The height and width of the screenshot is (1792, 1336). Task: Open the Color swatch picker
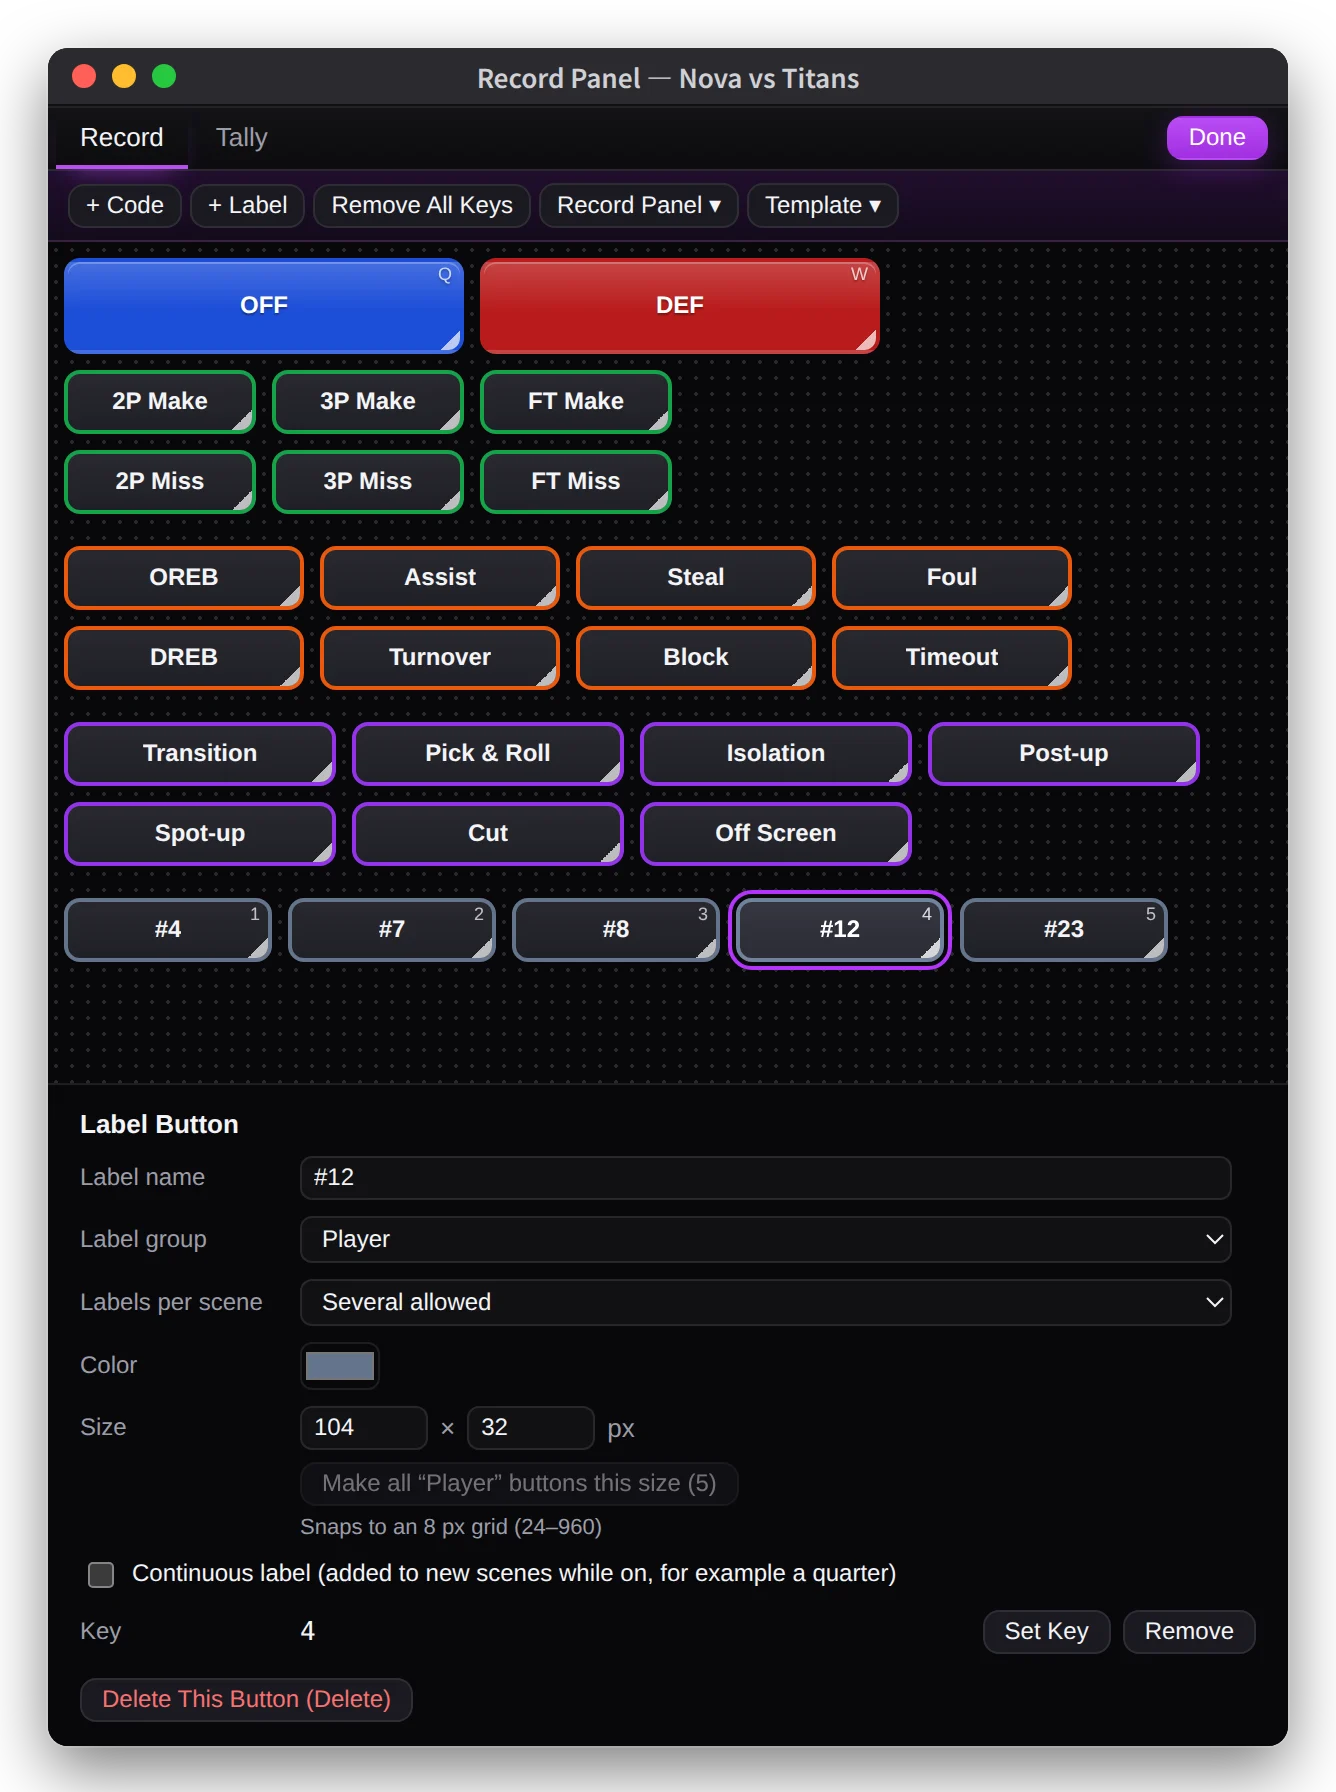(x=340, y=1366)
